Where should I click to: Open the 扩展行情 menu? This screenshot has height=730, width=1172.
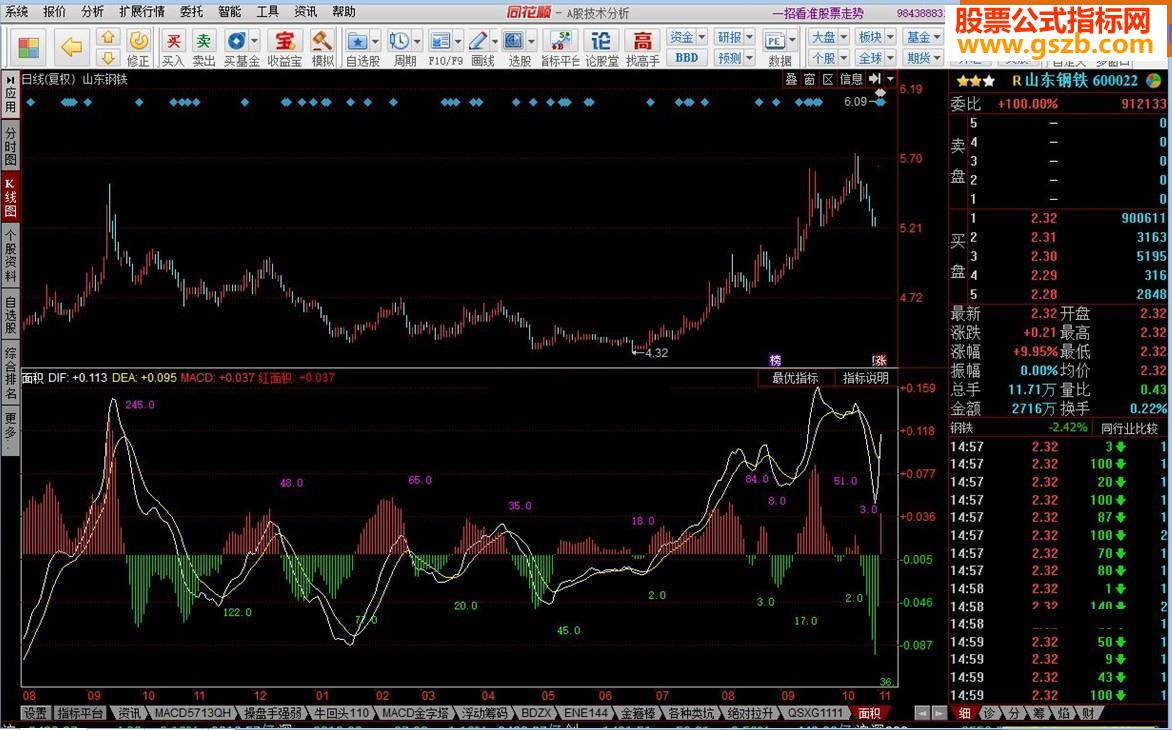tap(142, 11)
